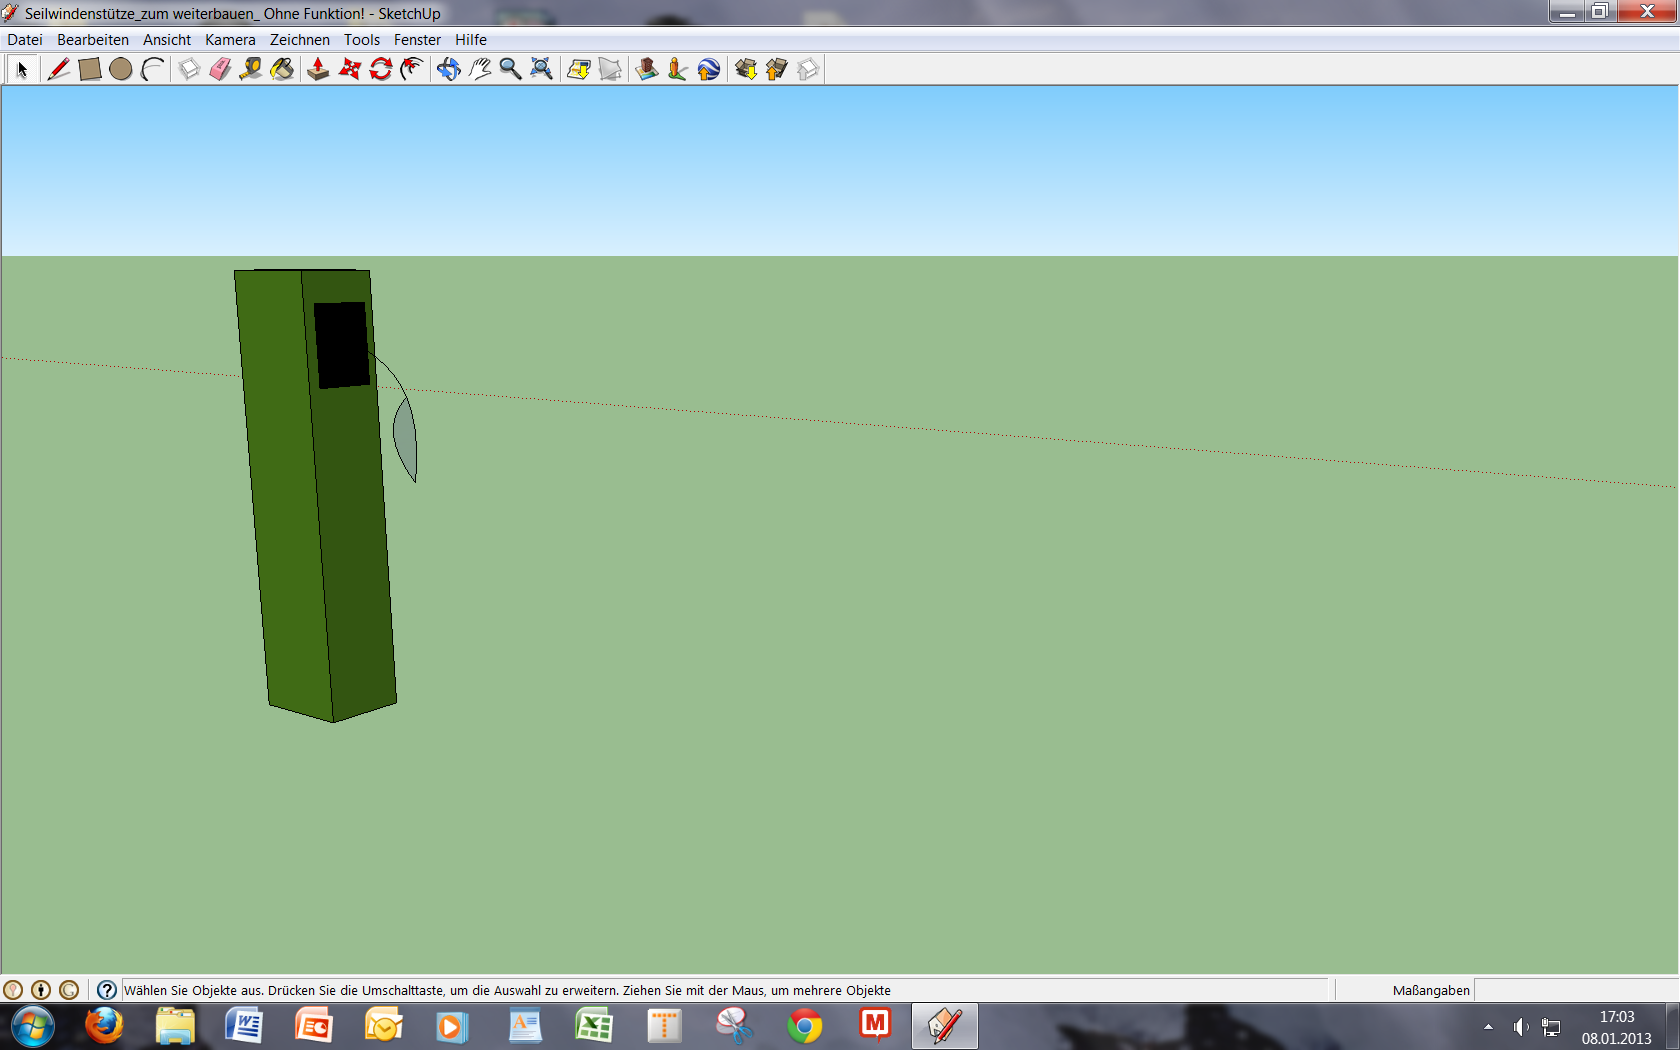Click the geo-location status bar icon
Screen dimensions: 1680x1050
point(13,990)
